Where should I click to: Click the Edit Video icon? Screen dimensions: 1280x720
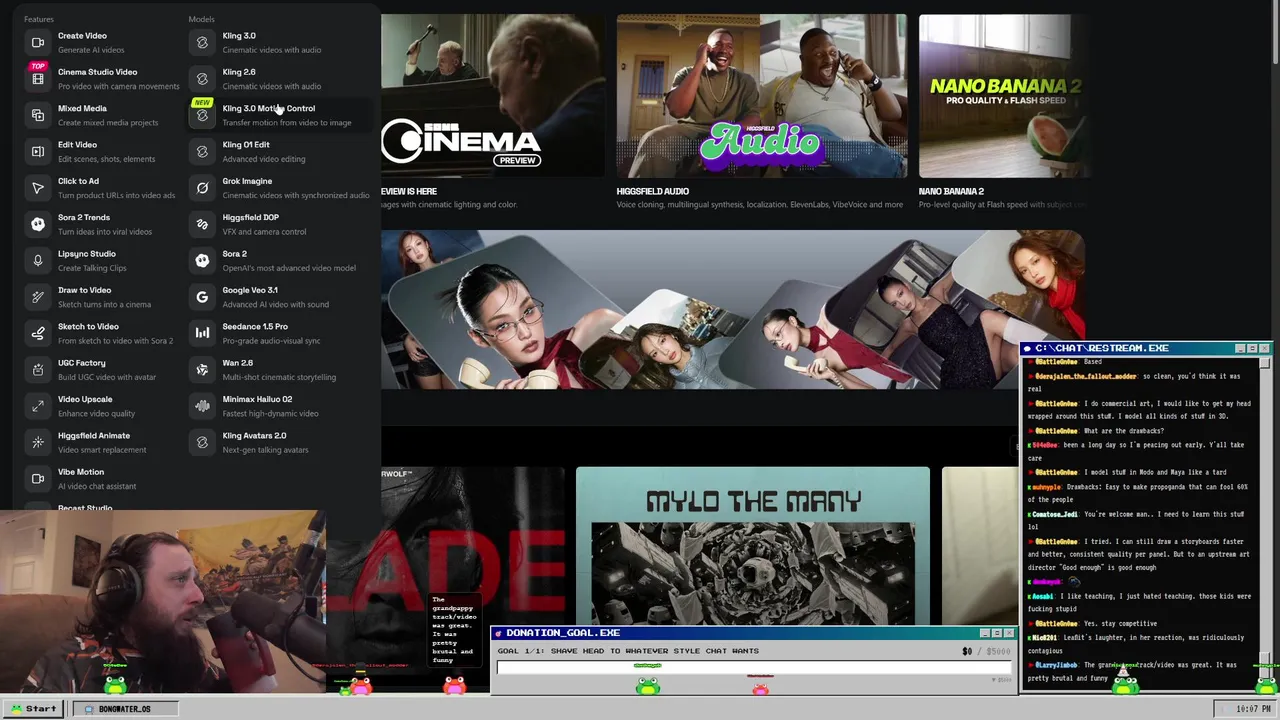point(38,151)
